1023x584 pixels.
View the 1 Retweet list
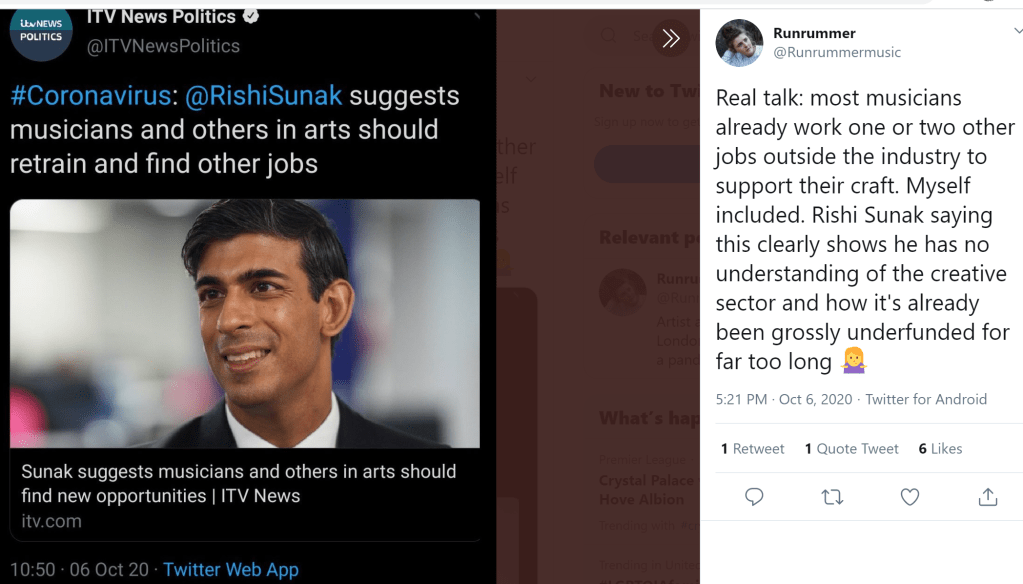click(x=752, y=449)
